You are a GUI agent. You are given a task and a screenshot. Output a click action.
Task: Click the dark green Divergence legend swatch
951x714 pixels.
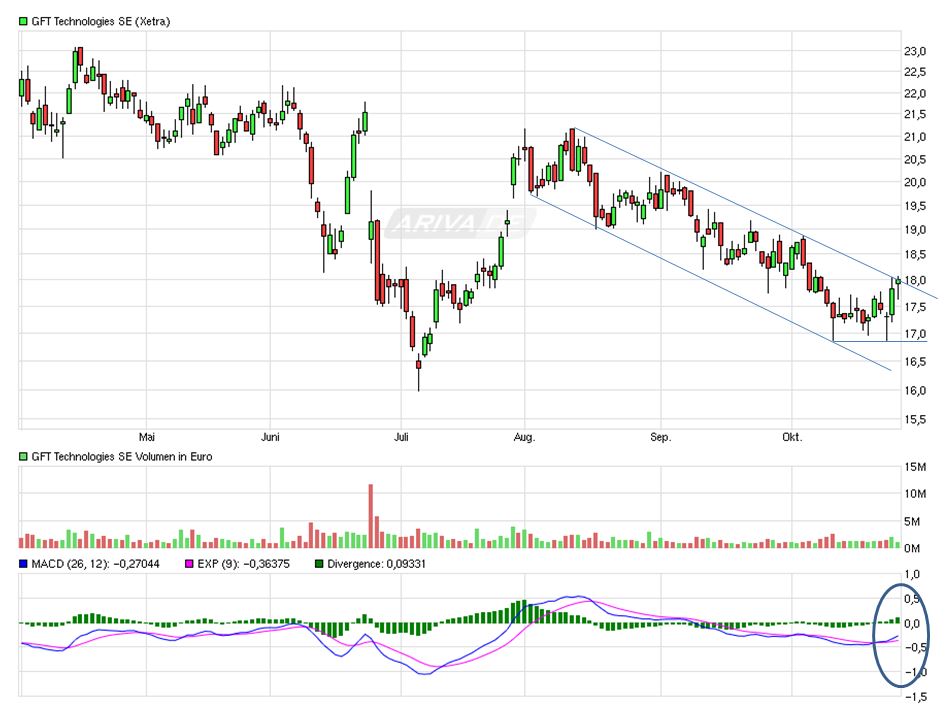[319, 564]
